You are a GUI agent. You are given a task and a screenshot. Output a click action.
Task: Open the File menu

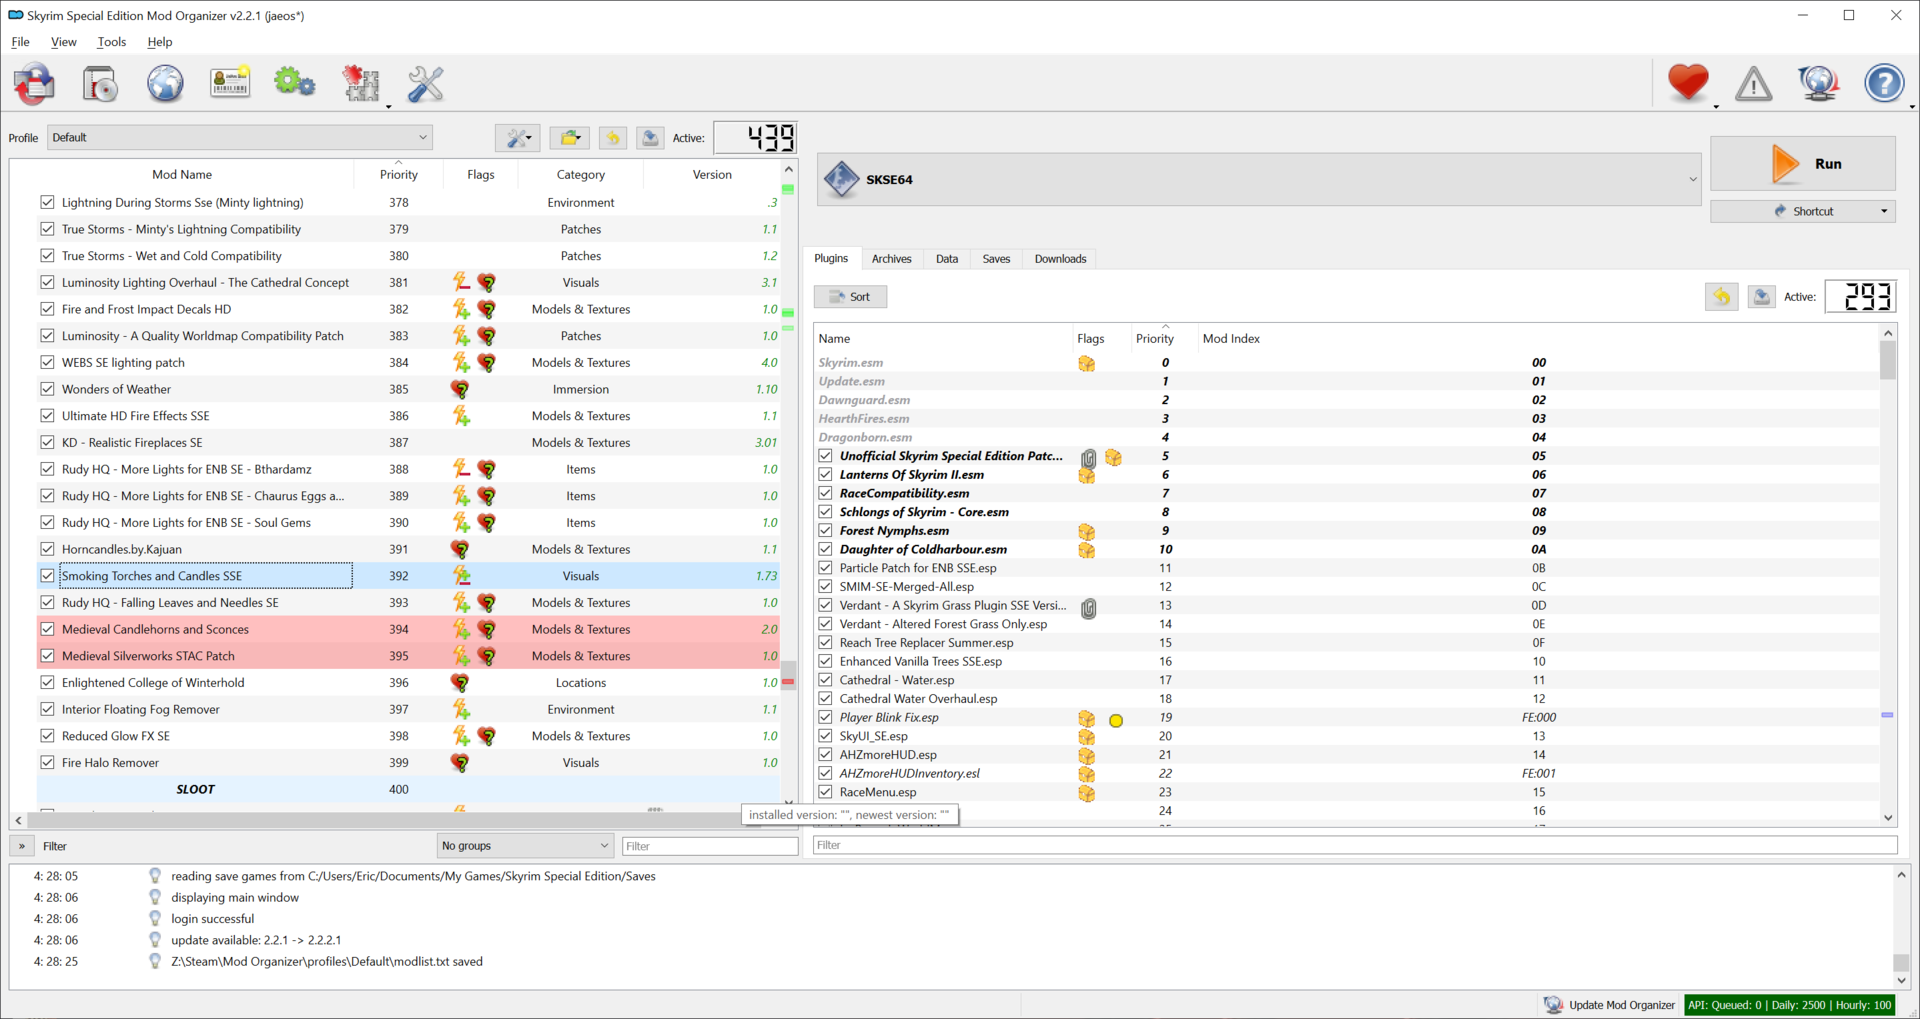[x=20, y=42]
